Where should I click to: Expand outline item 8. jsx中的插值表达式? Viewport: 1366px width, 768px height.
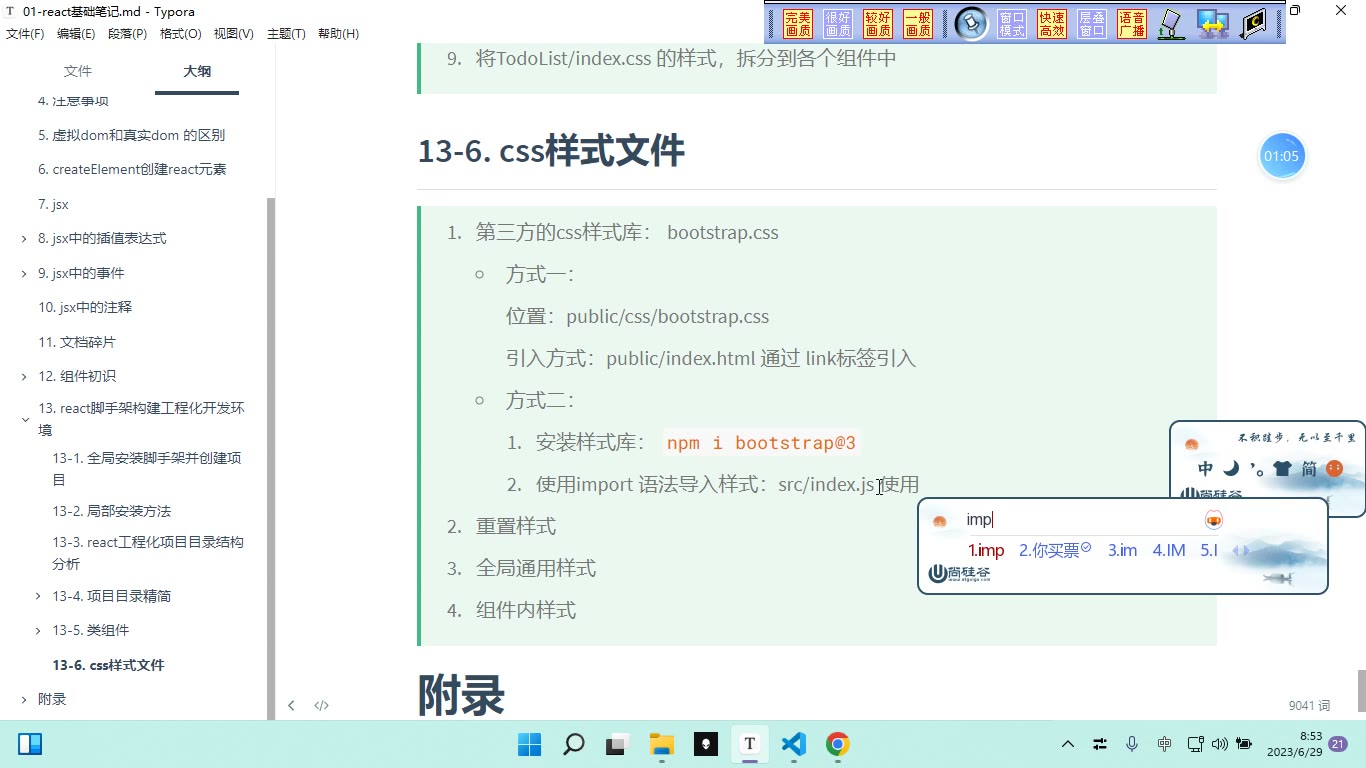24,239
